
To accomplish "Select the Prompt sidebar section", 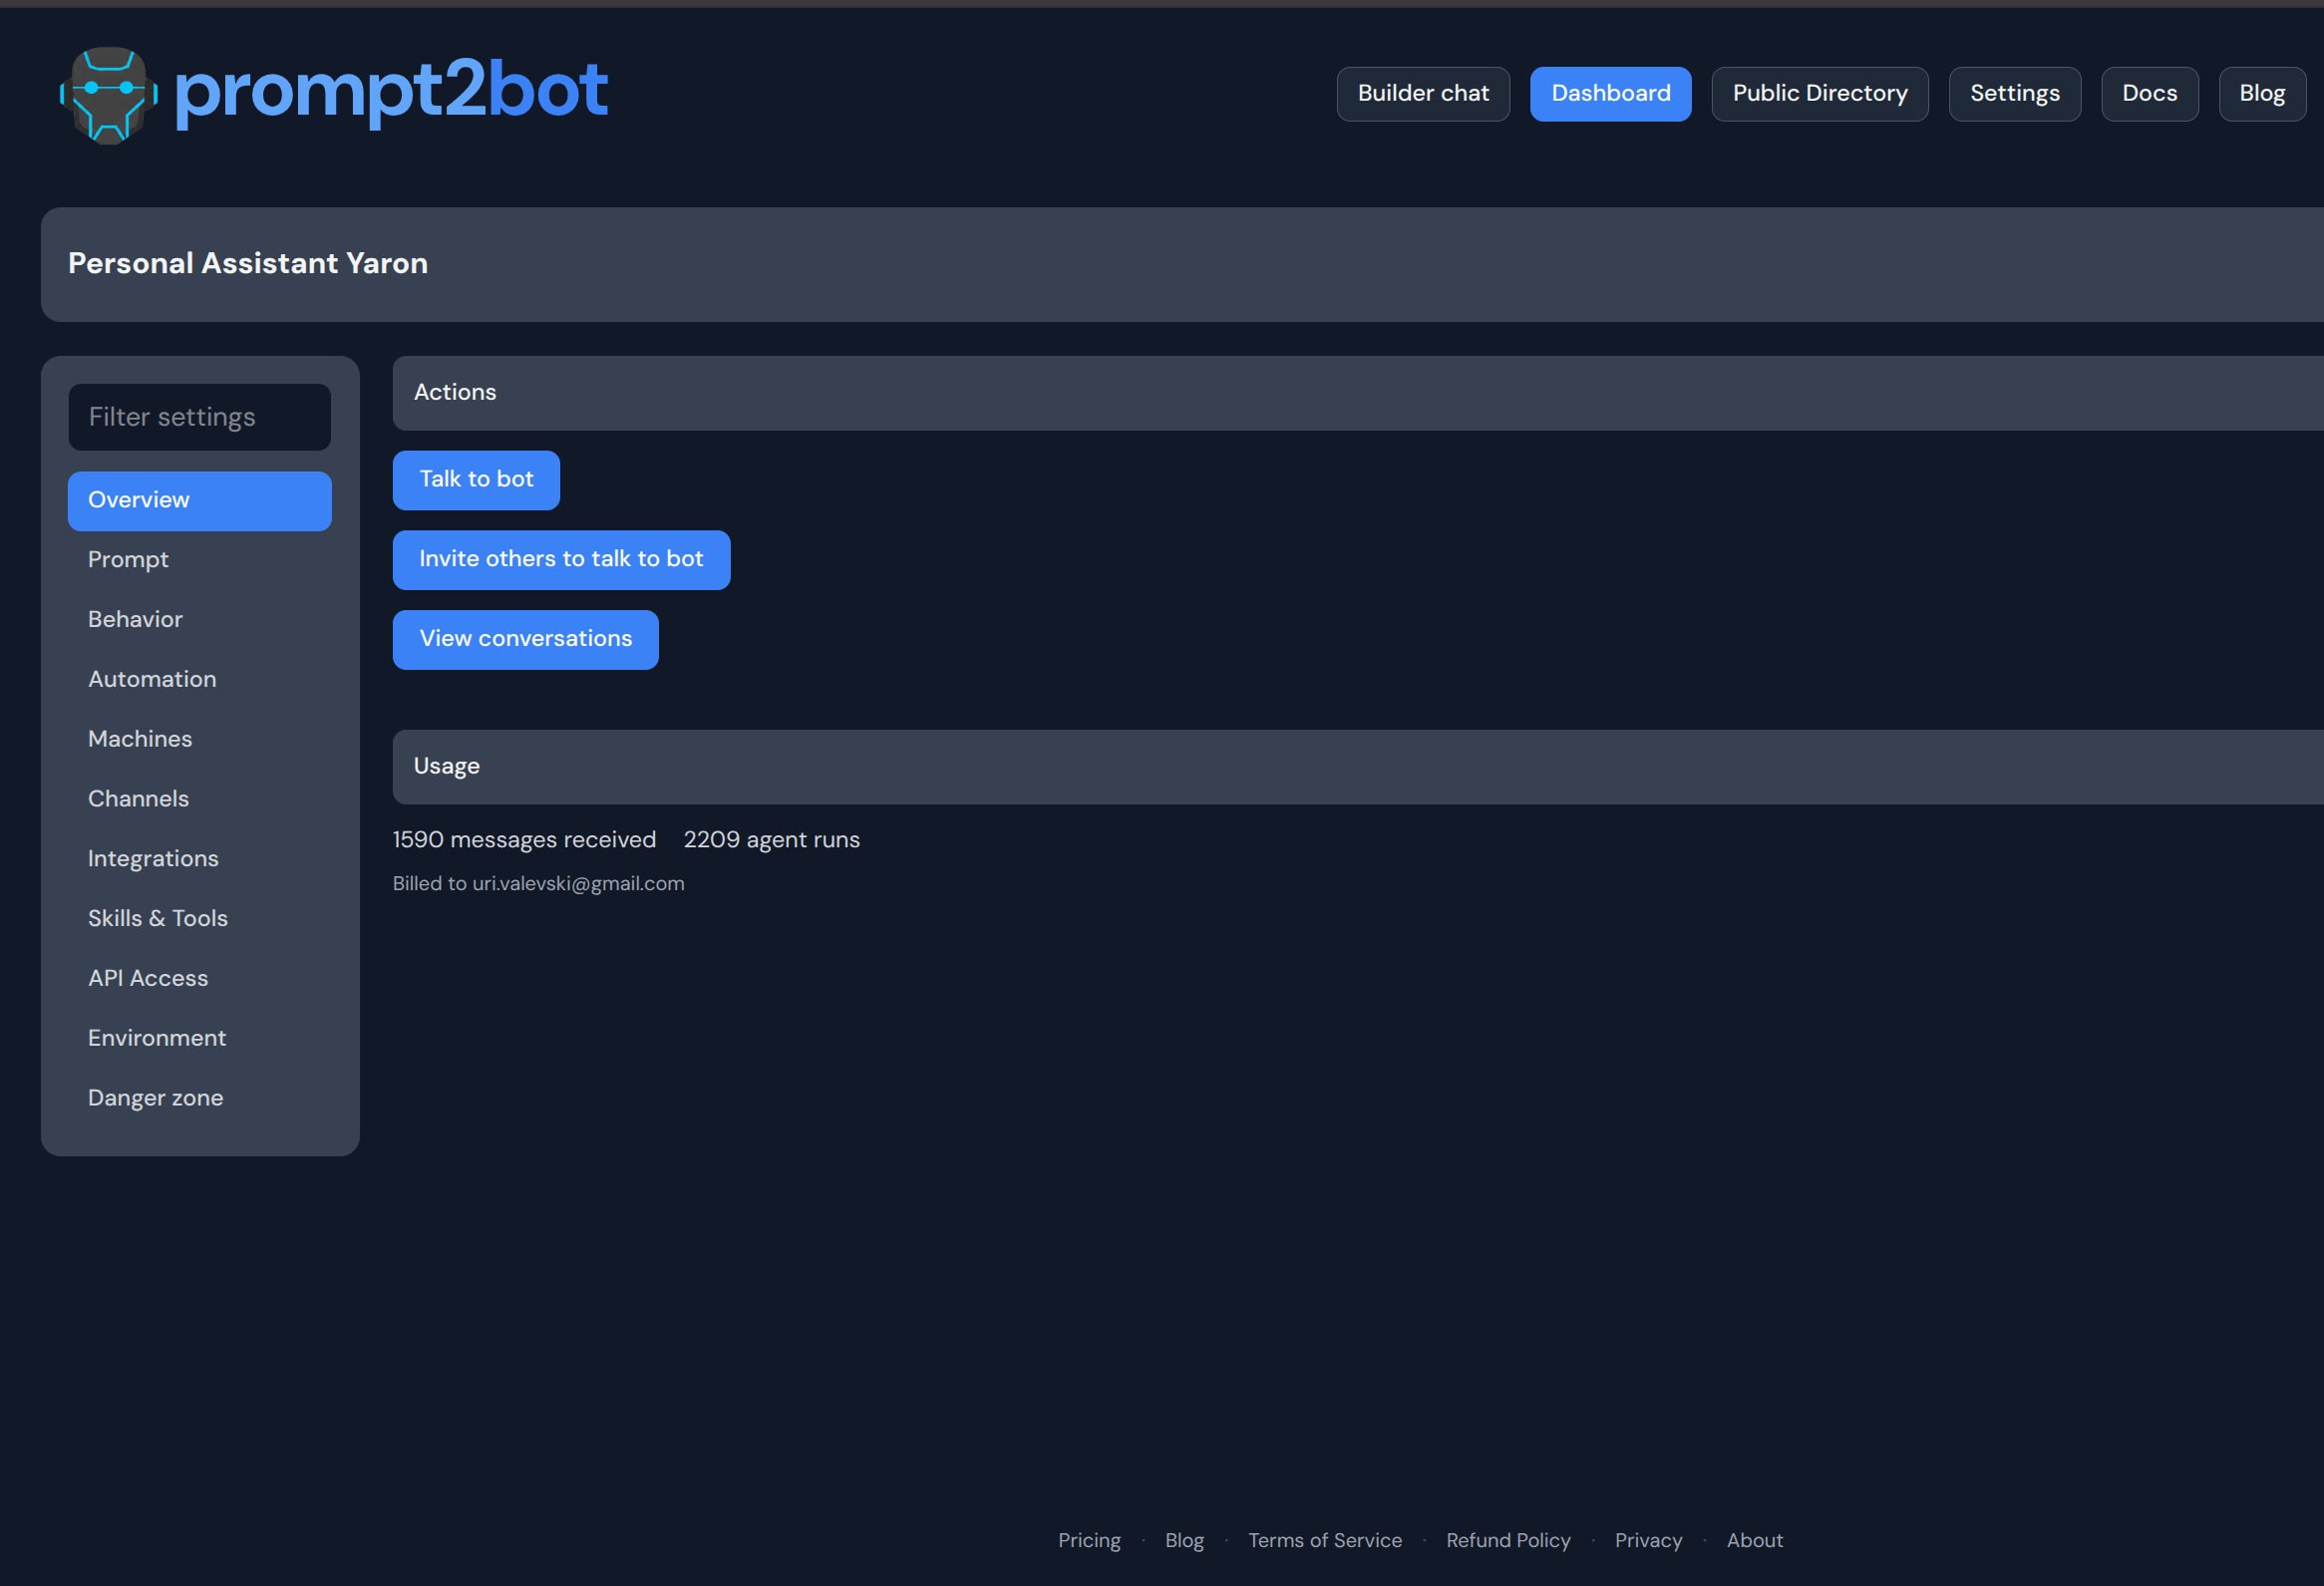I will 128,560.
